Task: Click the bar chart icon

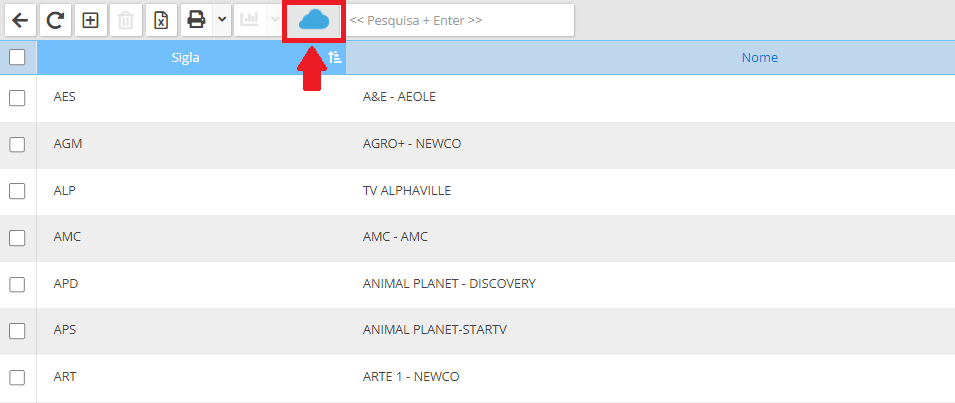Action: (x=249, y=20)
